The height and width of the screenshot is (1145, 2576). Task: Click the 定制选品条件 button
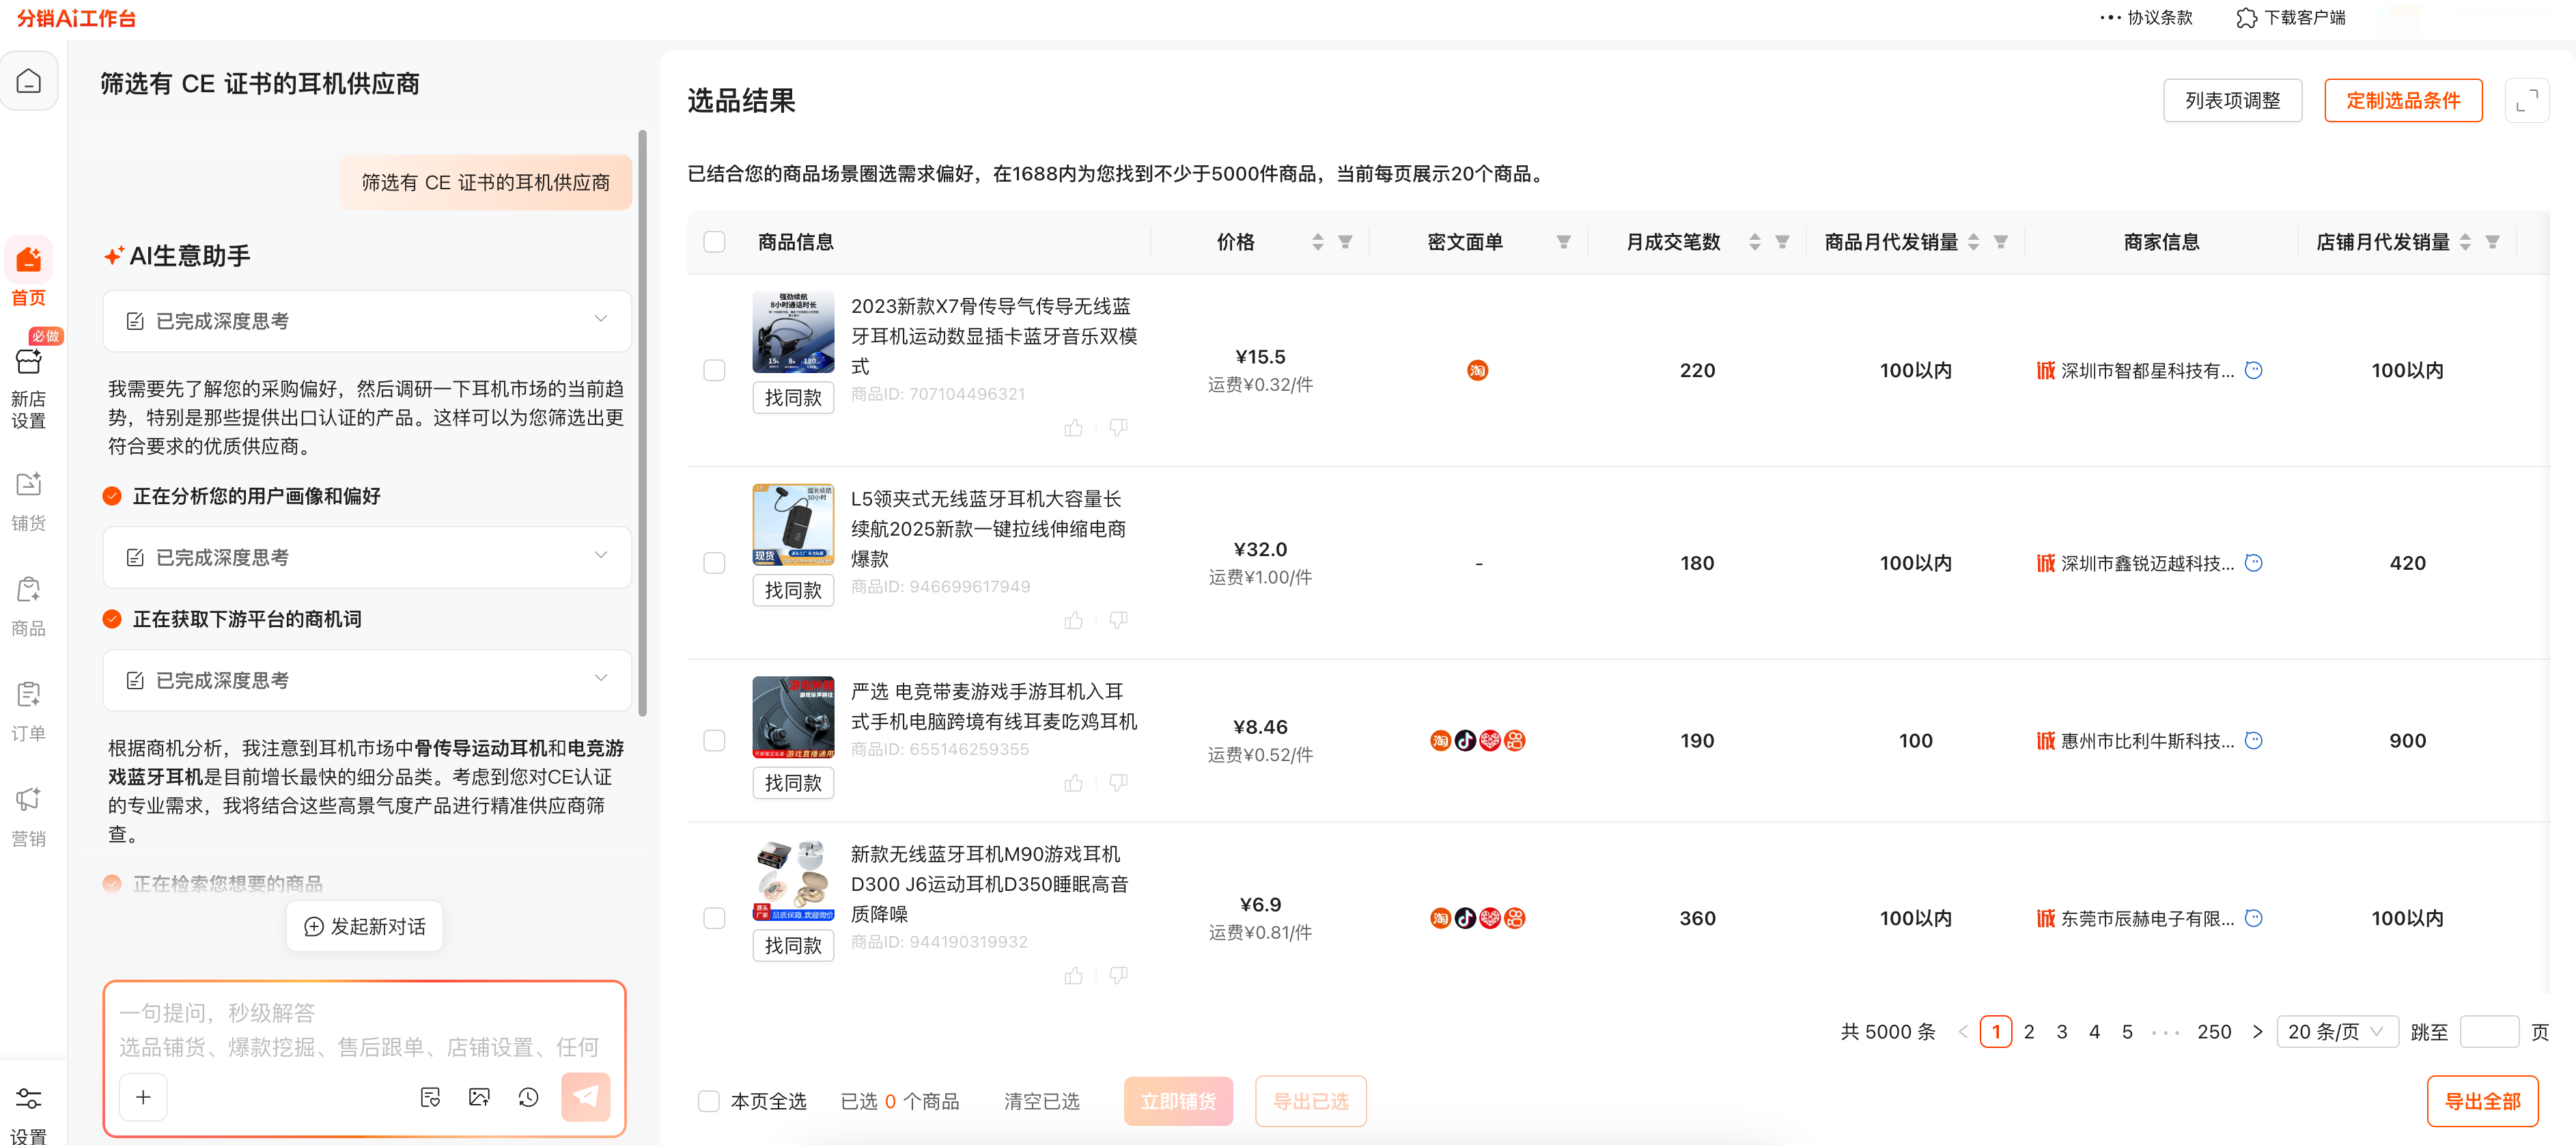(2403, 100)
